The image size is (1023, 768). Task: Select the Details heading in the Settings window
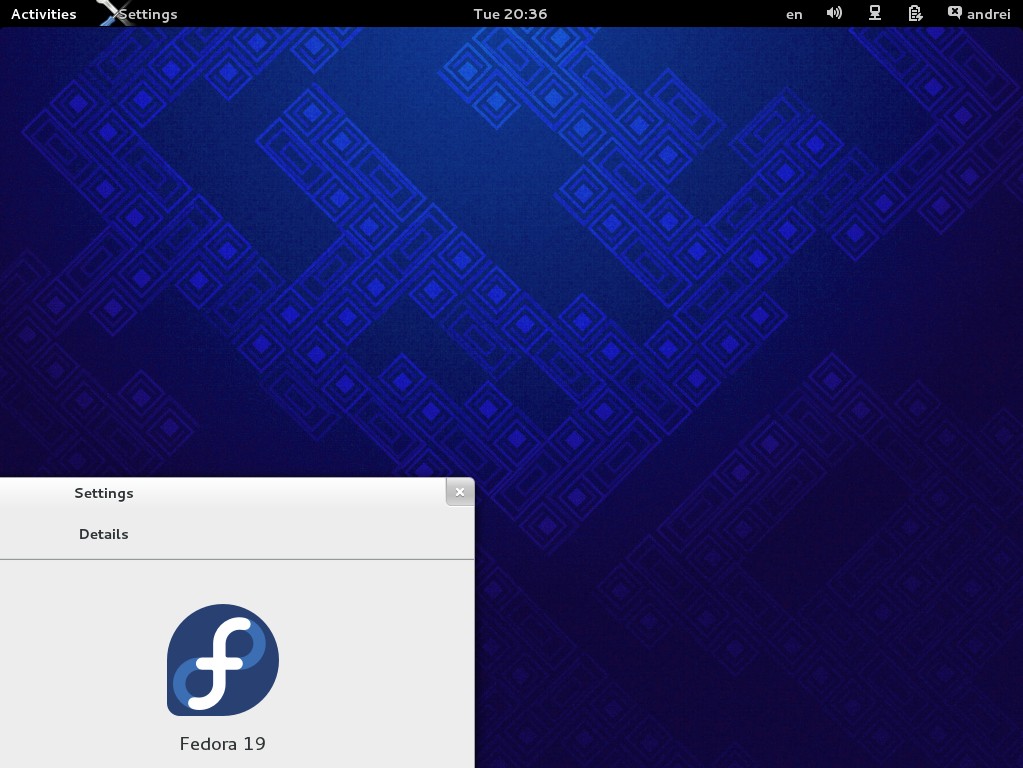point(103,534)
